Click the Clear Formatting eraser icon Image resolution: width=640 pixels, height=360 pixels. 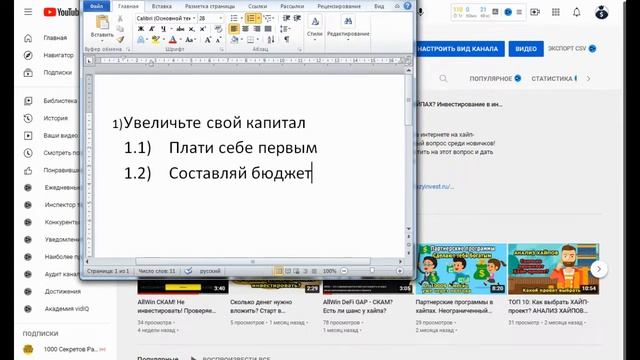click(218, 29)
